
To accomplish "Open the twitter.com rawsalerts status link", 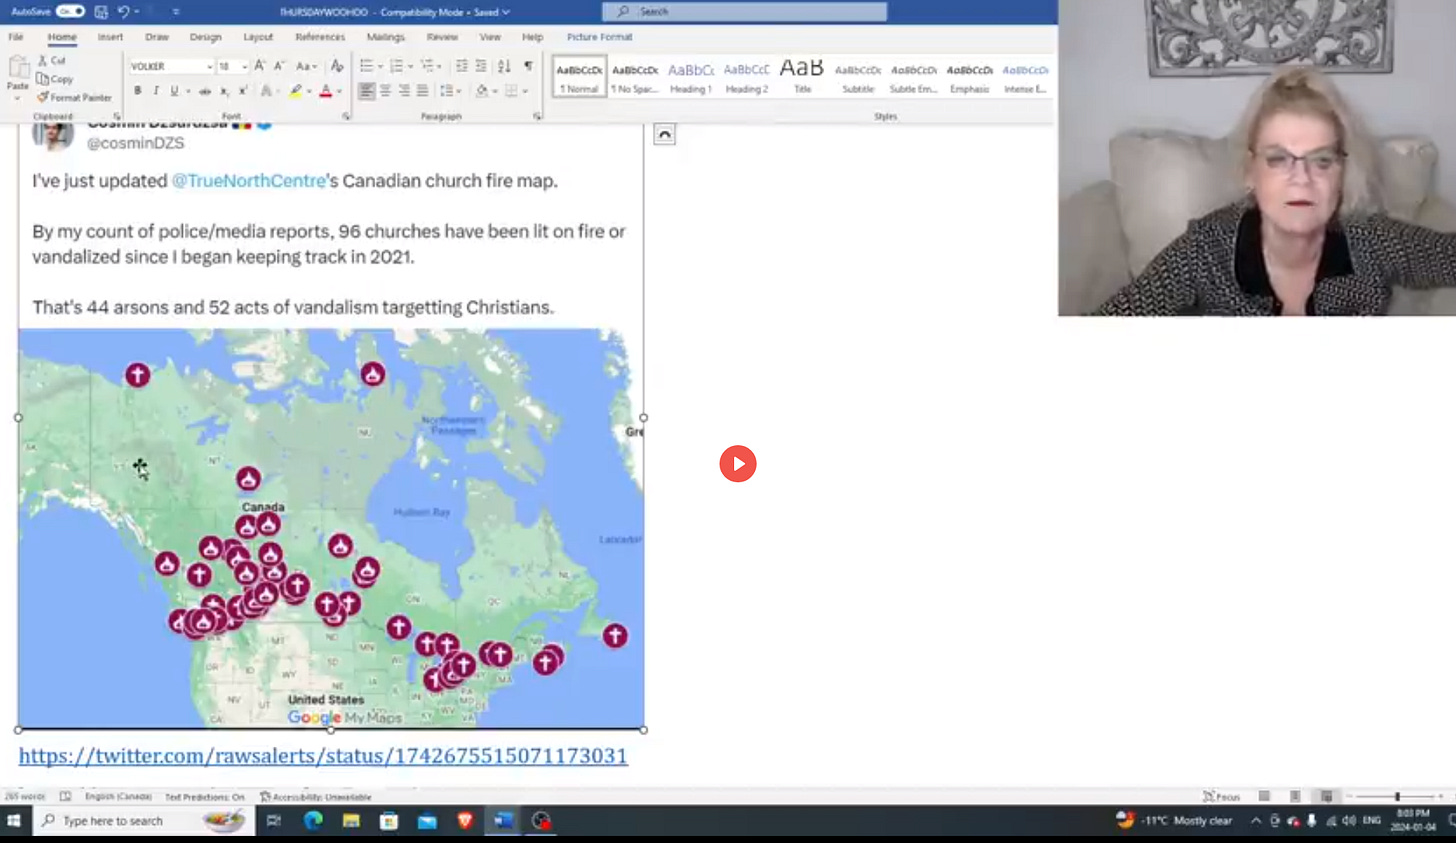I will point(323,756).
